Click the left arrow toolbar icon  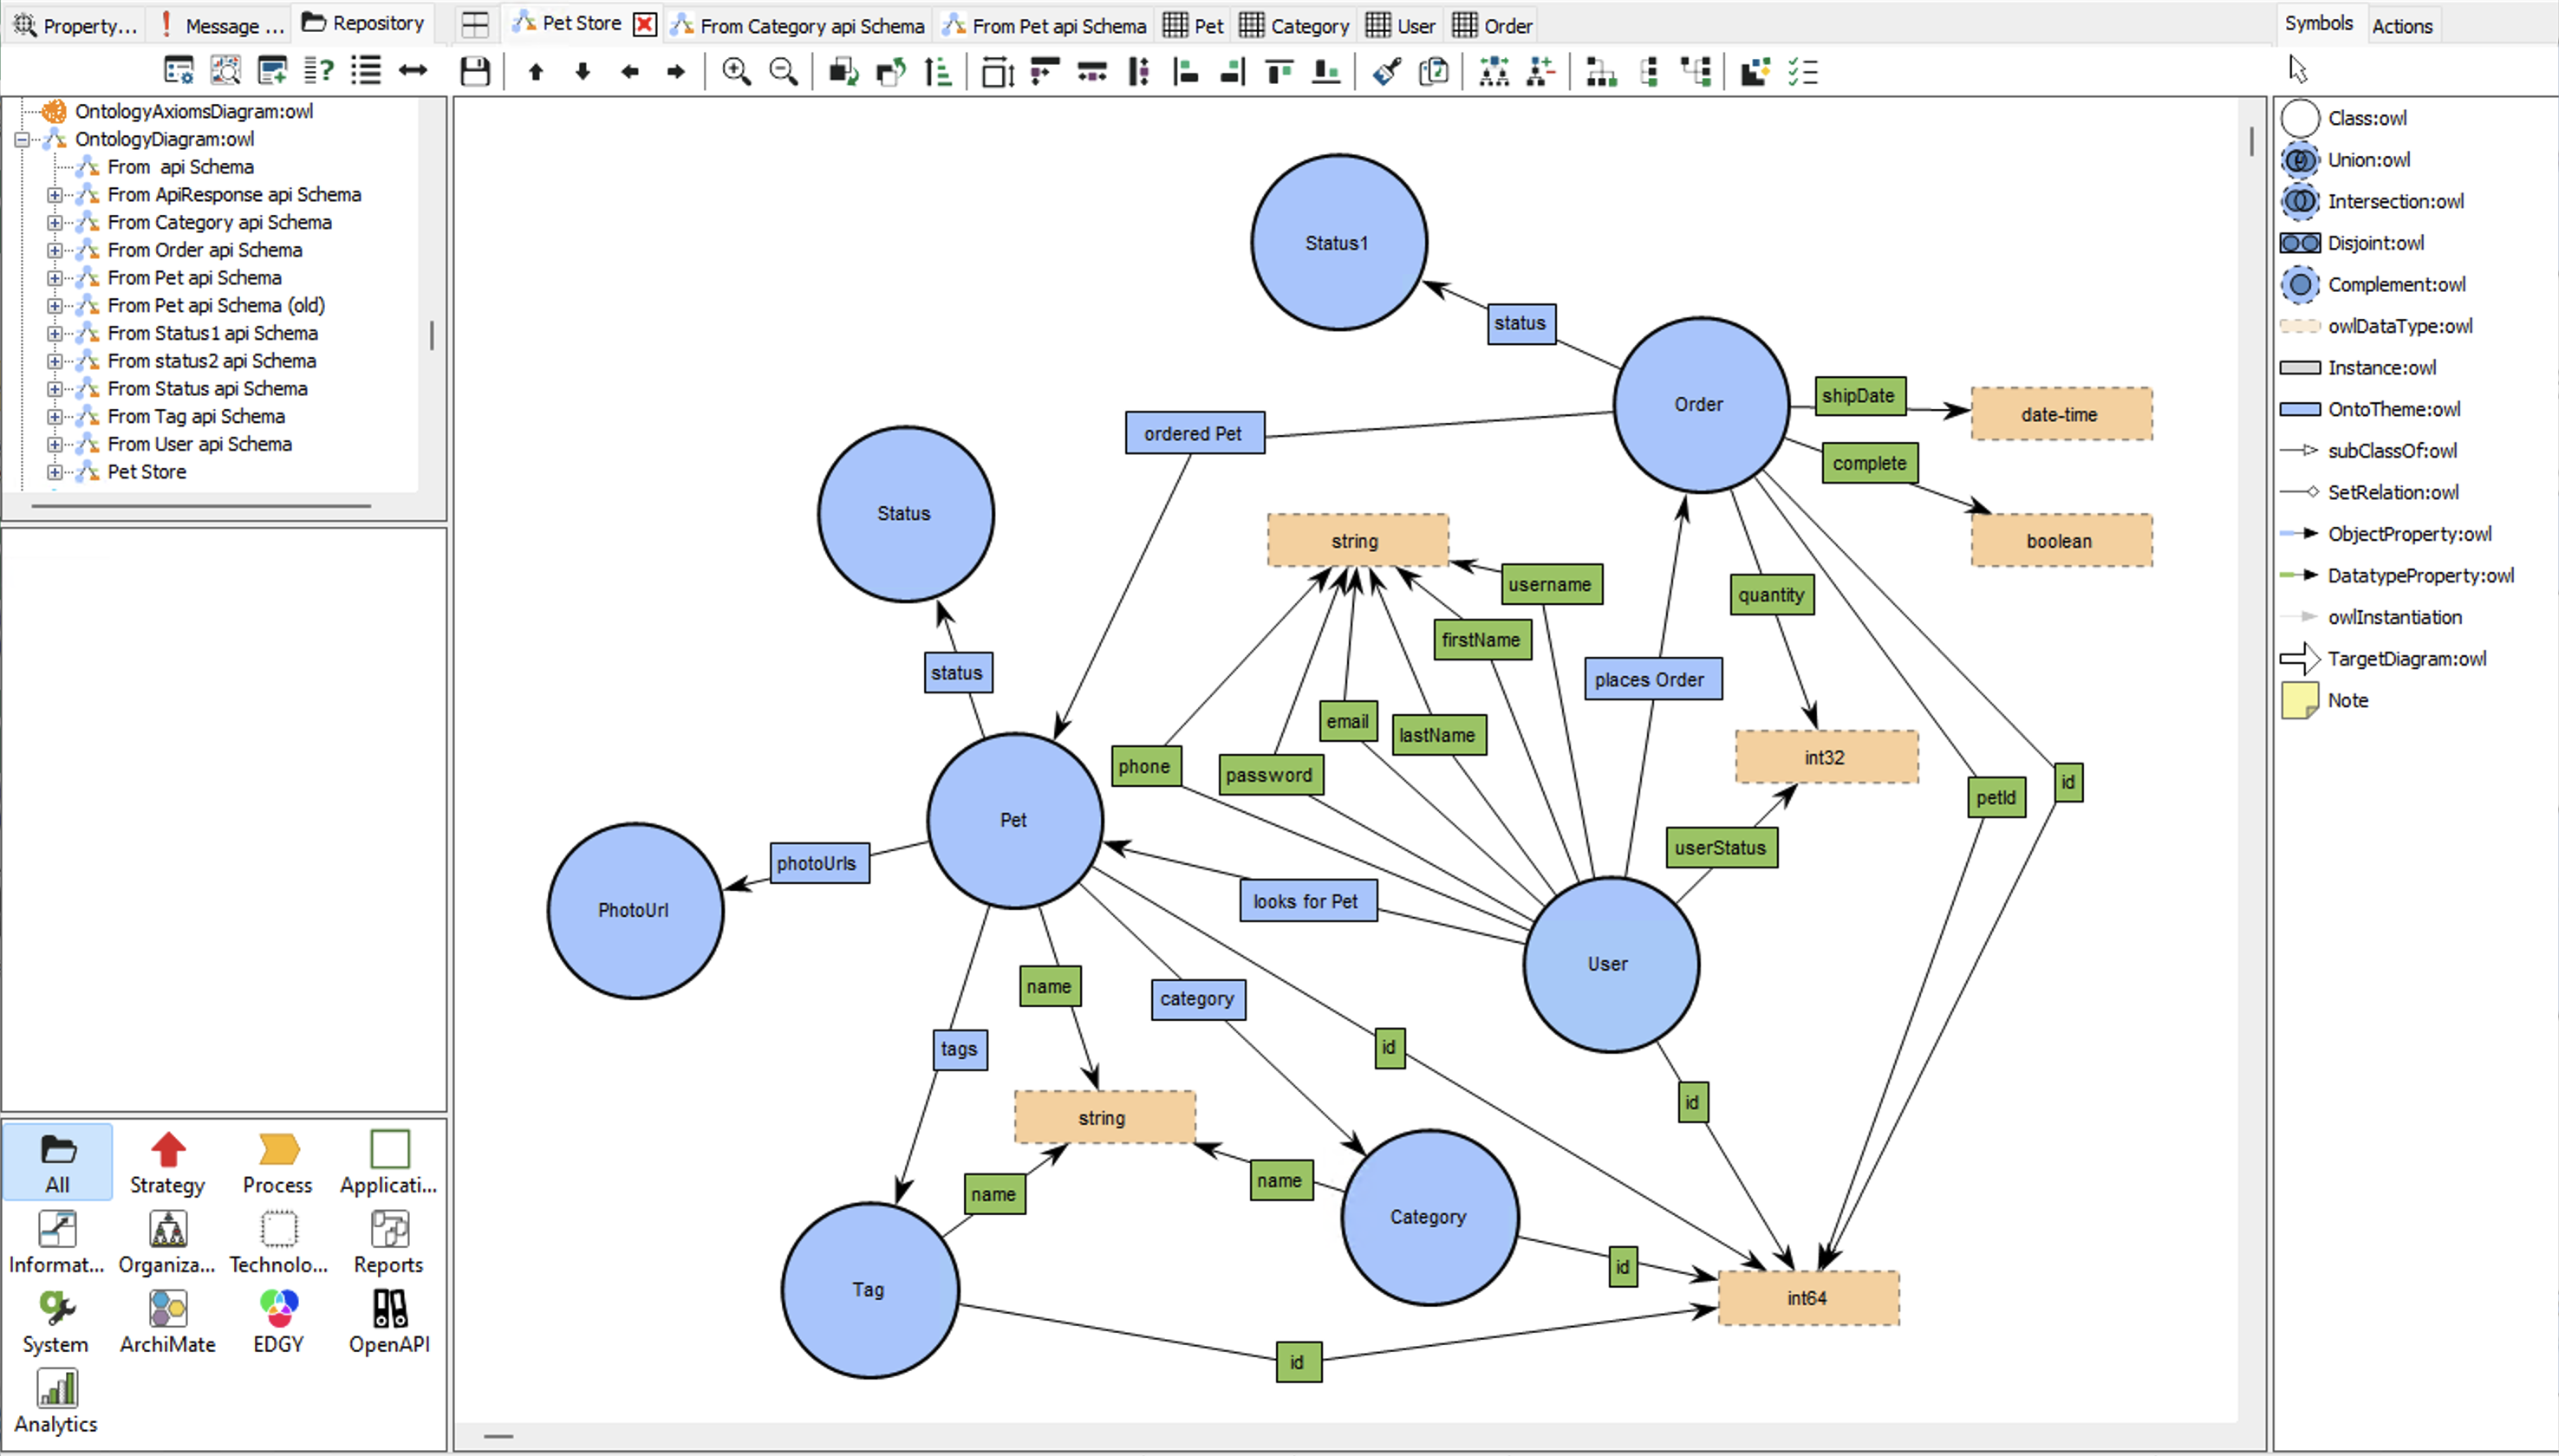[630, 71]
